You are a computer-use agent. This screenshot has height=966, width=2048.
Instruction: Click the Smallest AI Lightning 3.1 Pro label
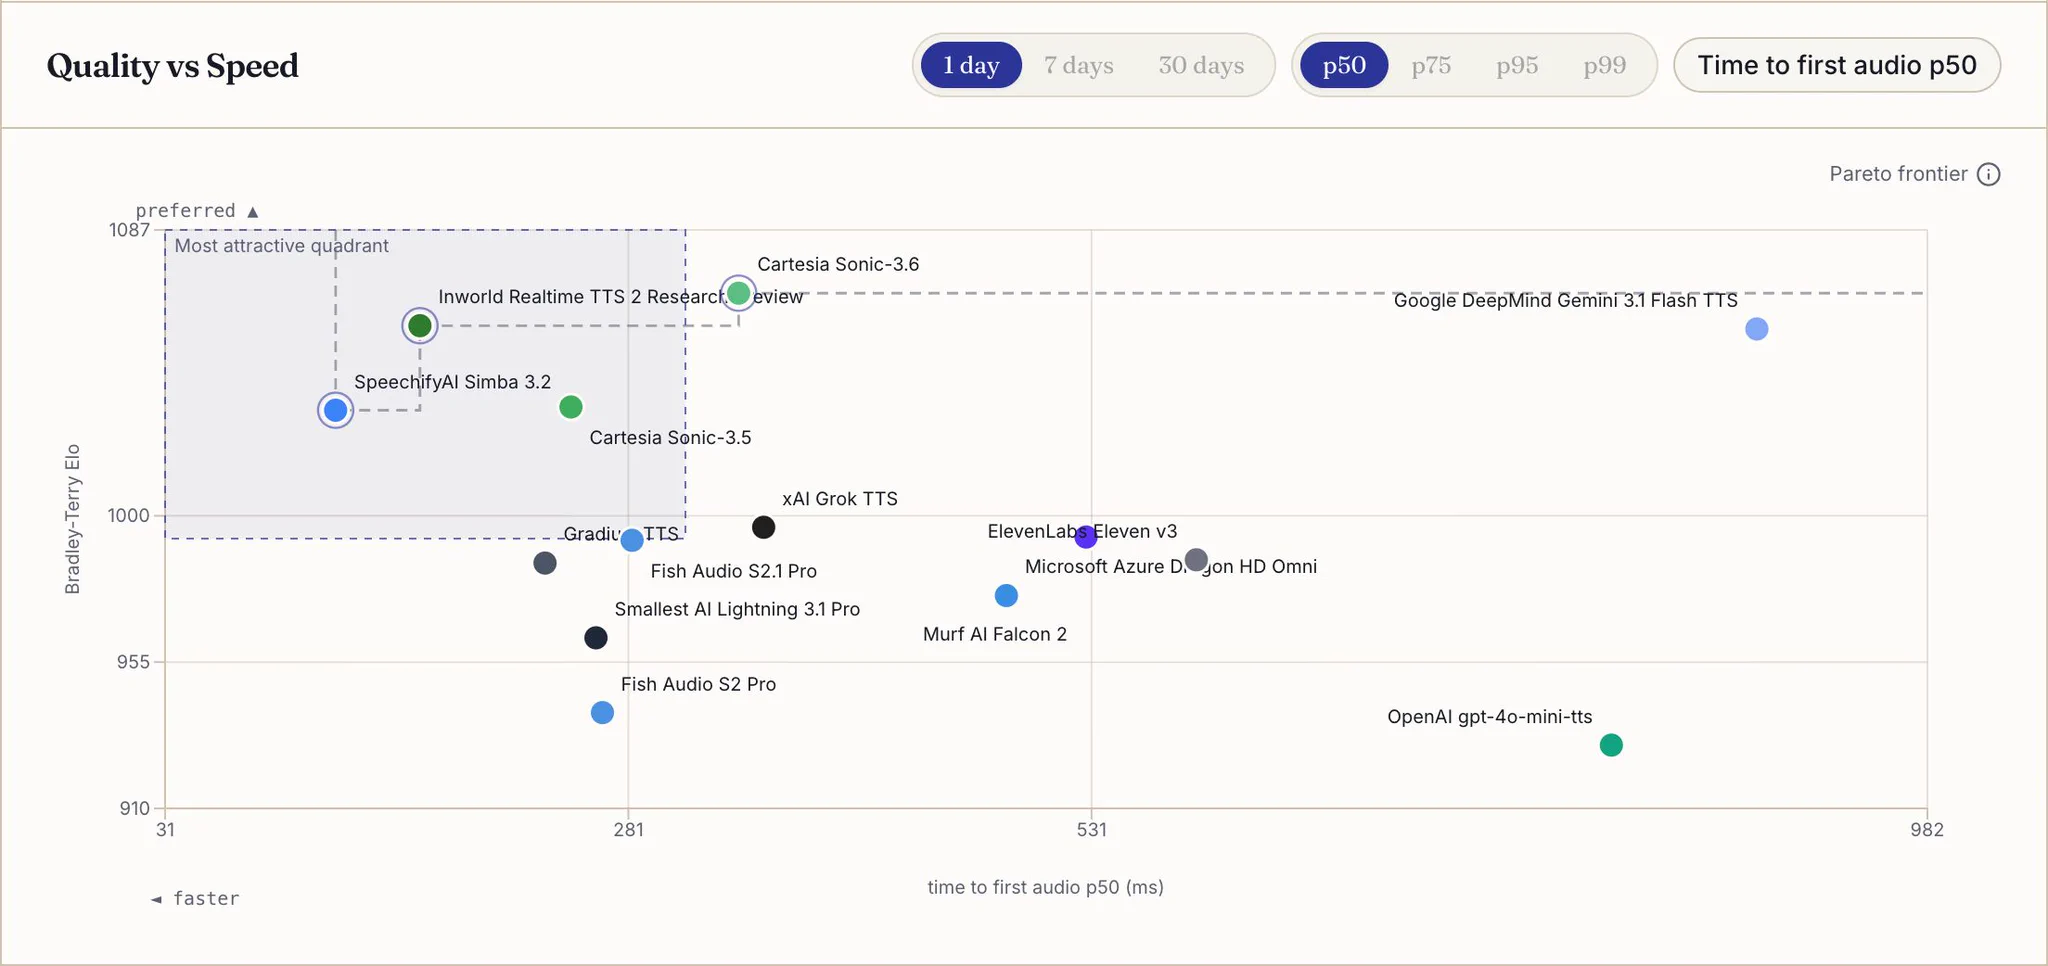tap(737, 609)
